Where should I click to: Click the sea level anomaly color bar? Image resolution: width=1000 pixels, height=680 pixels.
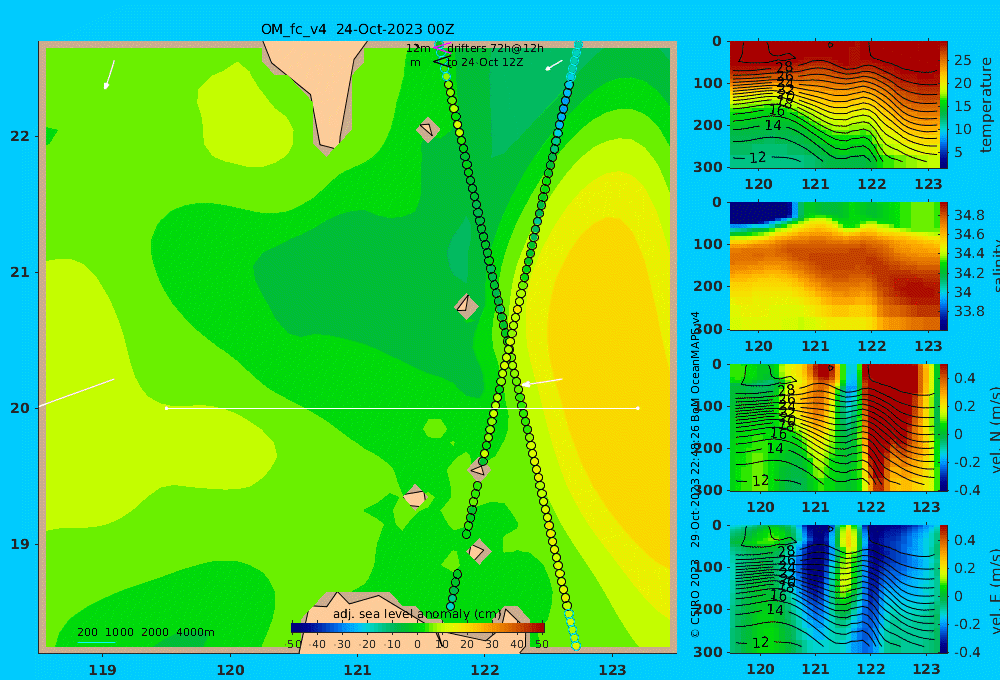(418, 628)
